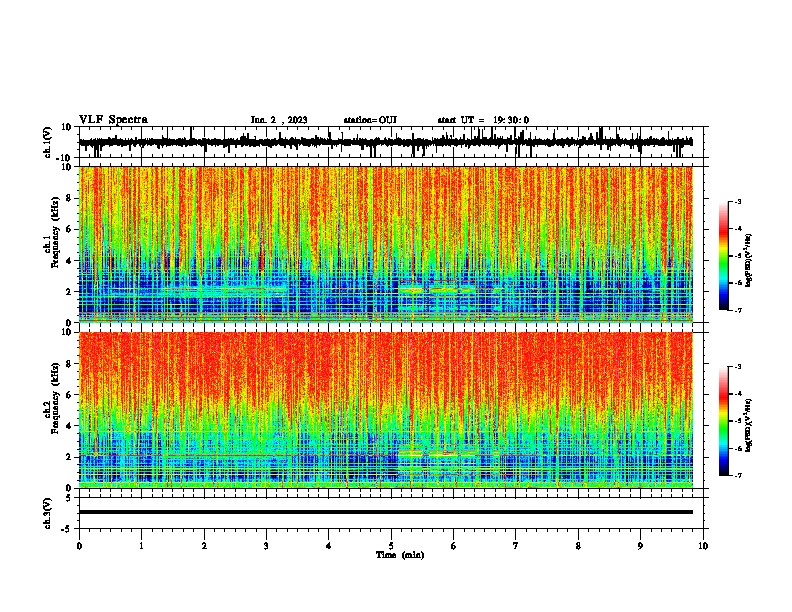
Task: Click the "Time (min)" x-axis label
Action: tap(400, 555)
